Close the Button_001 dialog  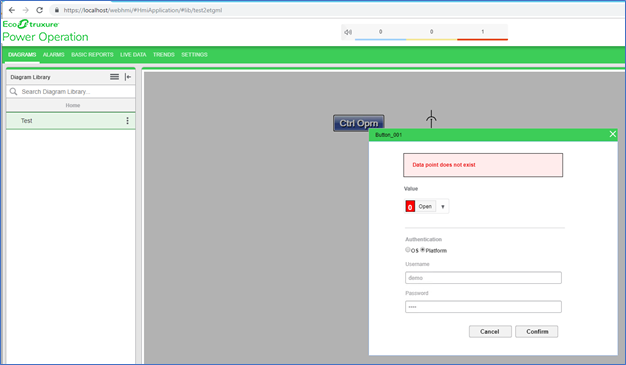point(613,134)
